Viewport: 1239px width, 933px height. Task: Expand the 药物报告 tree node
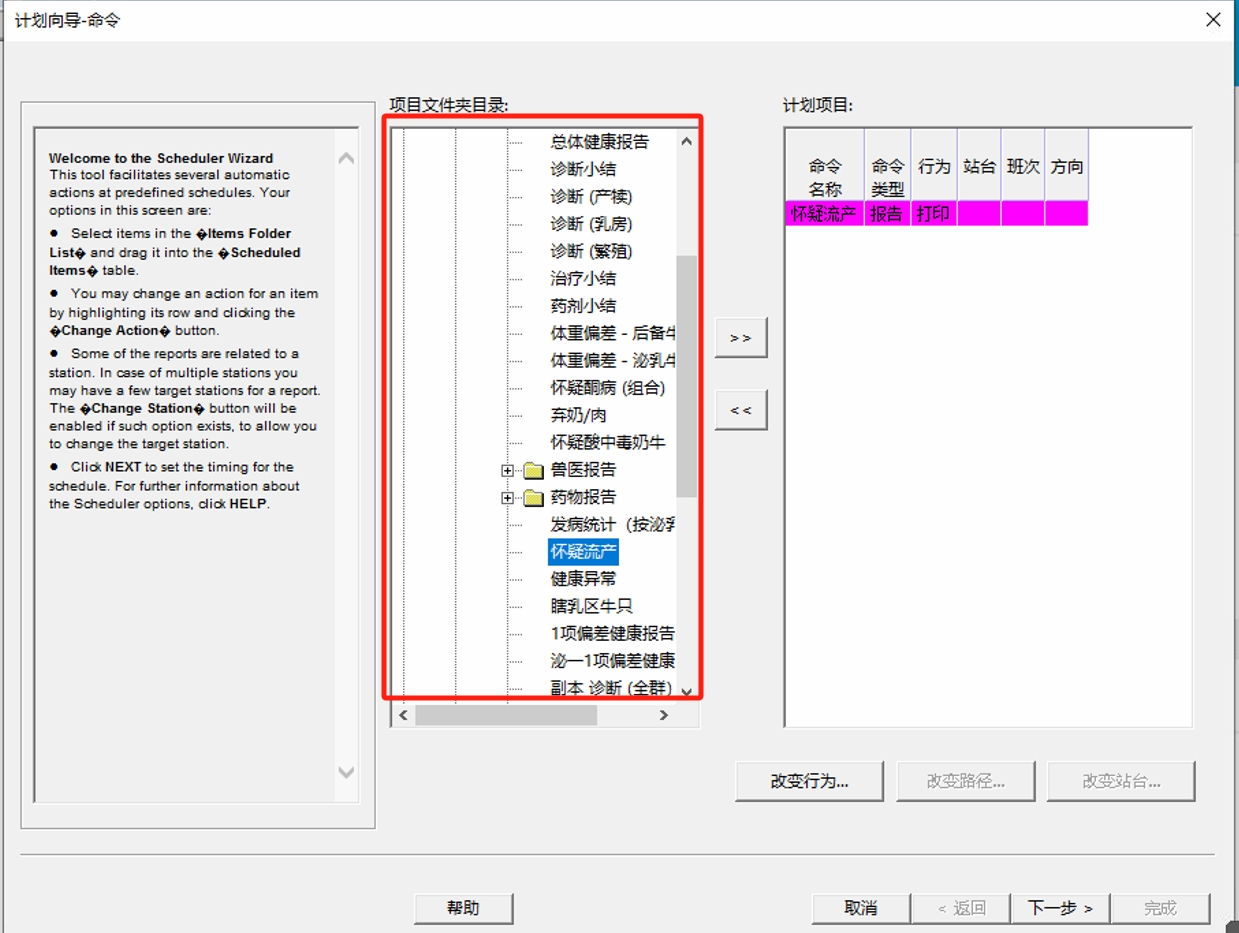[508, 497]
